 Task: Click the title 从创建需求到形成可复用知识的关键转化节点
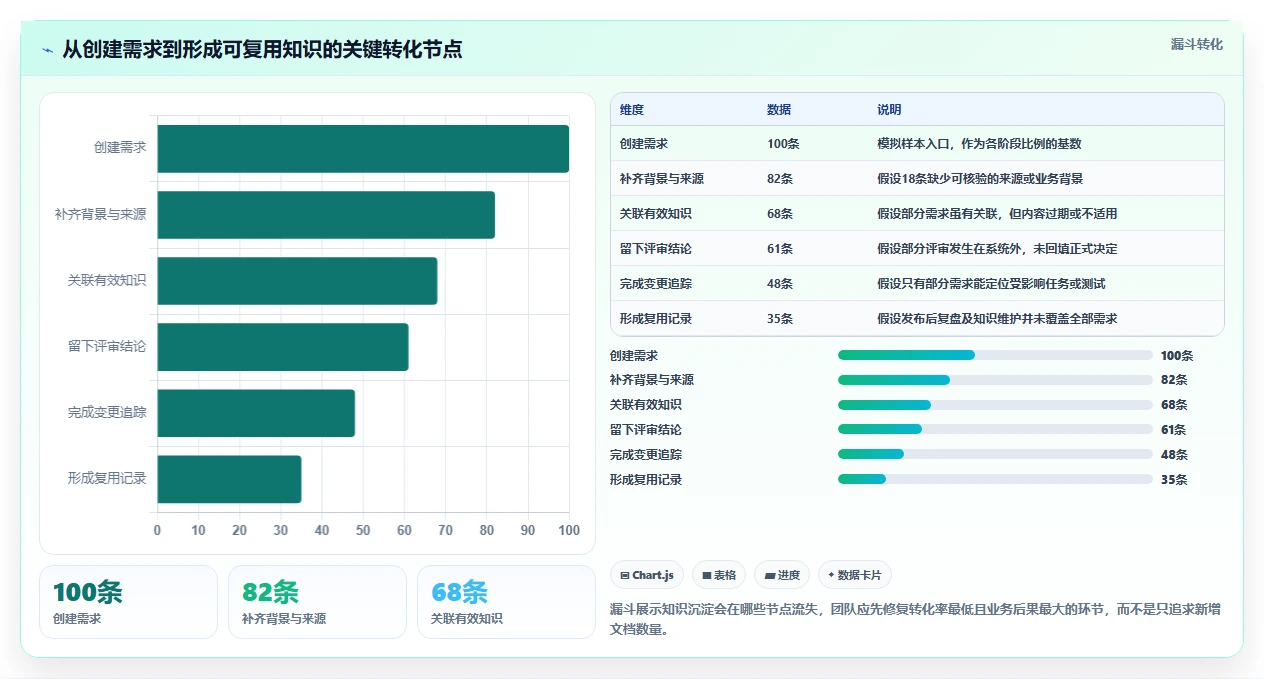point(262,49)
